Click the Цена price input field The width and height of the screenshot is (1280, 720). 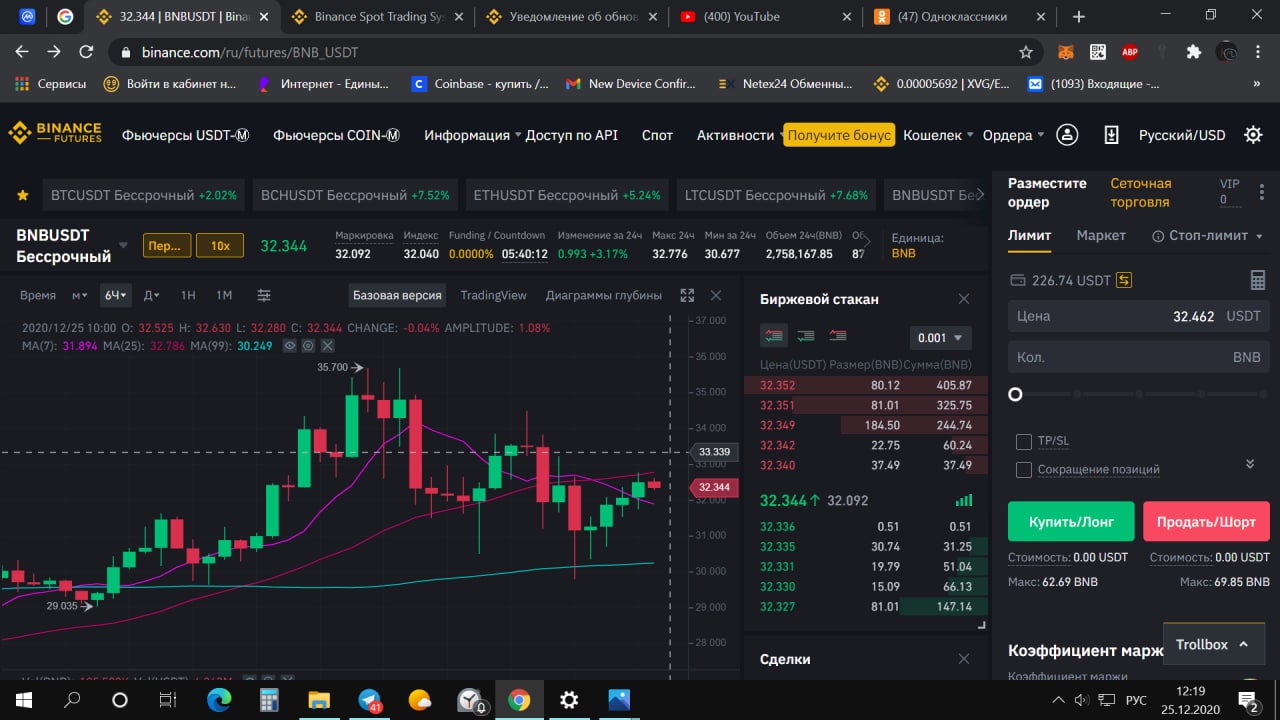[1138, 316]
